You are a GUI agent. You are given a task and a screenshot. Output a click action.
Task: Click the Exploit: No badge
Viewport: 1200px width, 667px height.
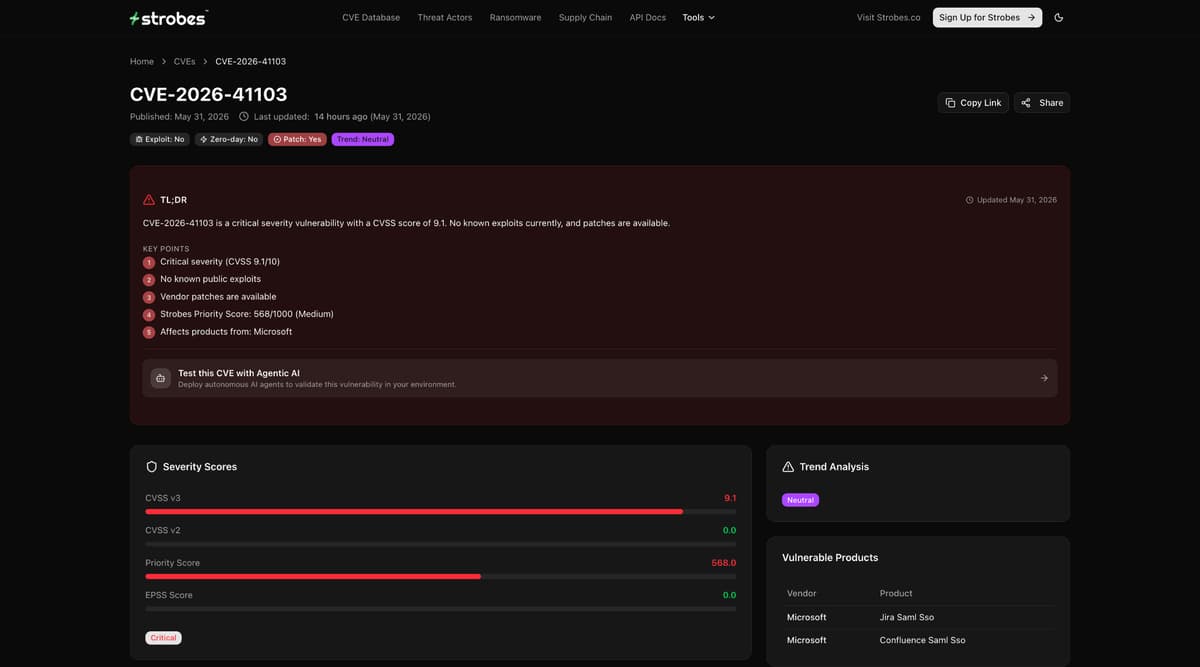pos(160,140)
